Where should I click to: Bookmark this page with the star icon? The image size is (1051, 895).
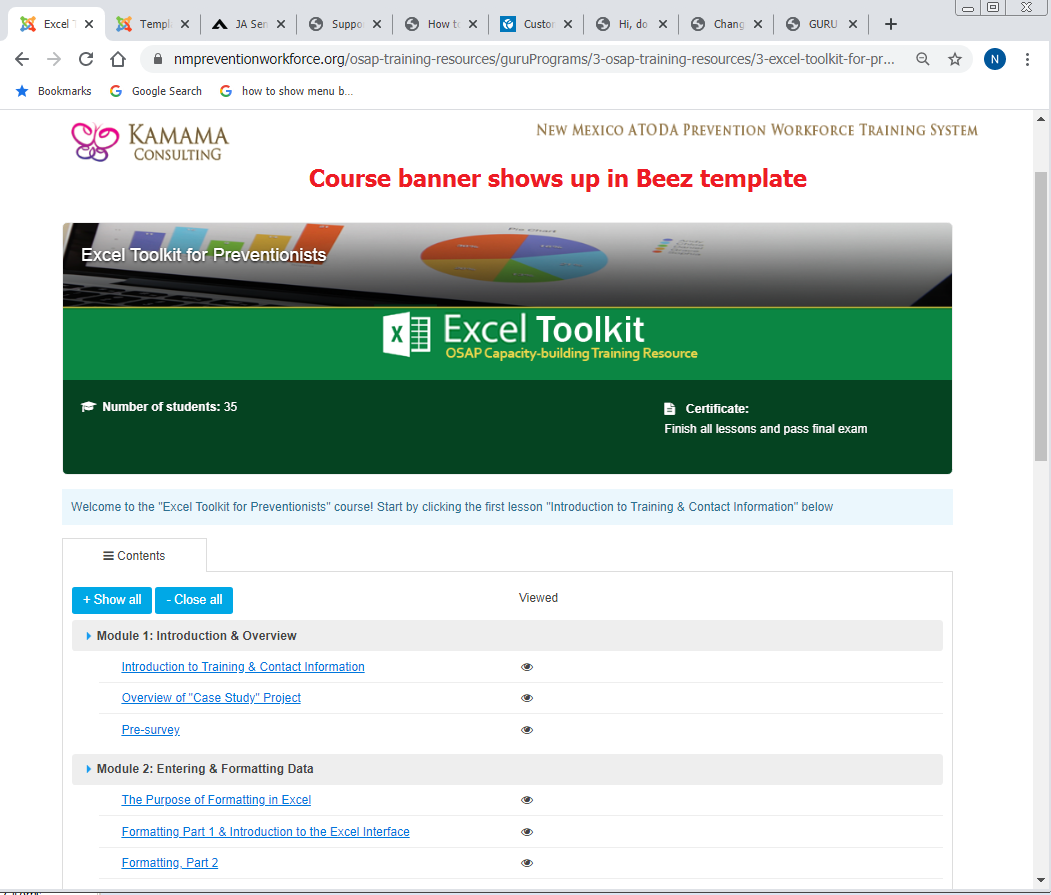point(955,59)
